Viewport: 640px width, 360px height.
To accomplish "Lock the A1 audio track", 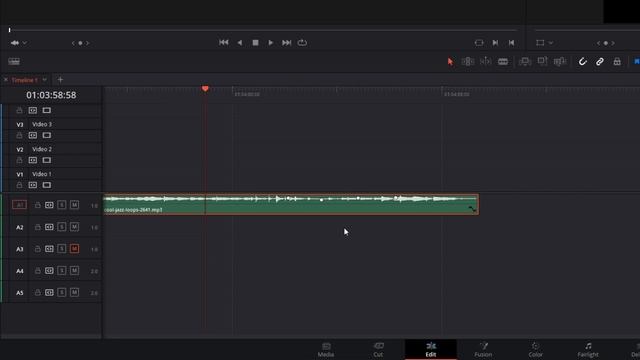I will [x=38, y=205].
